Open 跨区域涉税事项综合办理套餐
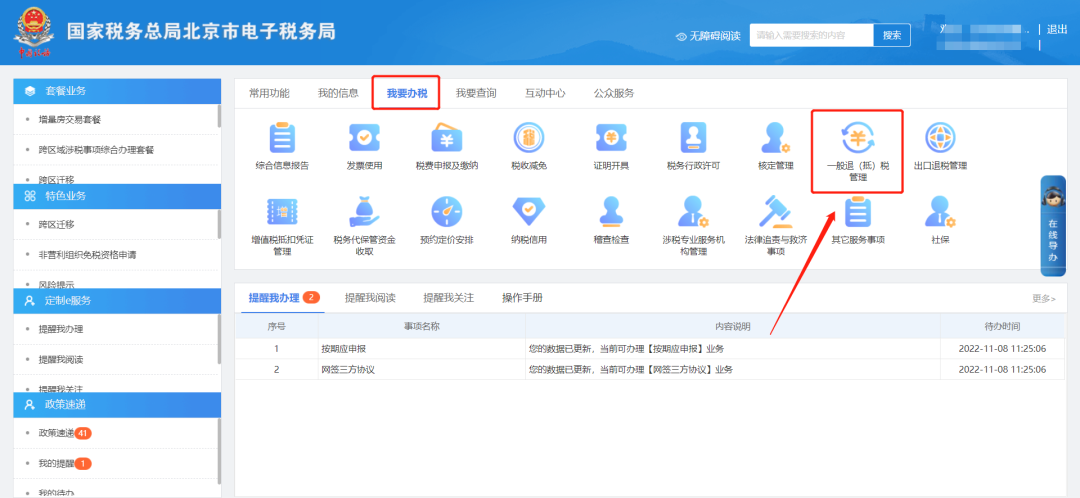Image resolution: width=1080 pixels, height=498 pixels. (x=96, y=149)
